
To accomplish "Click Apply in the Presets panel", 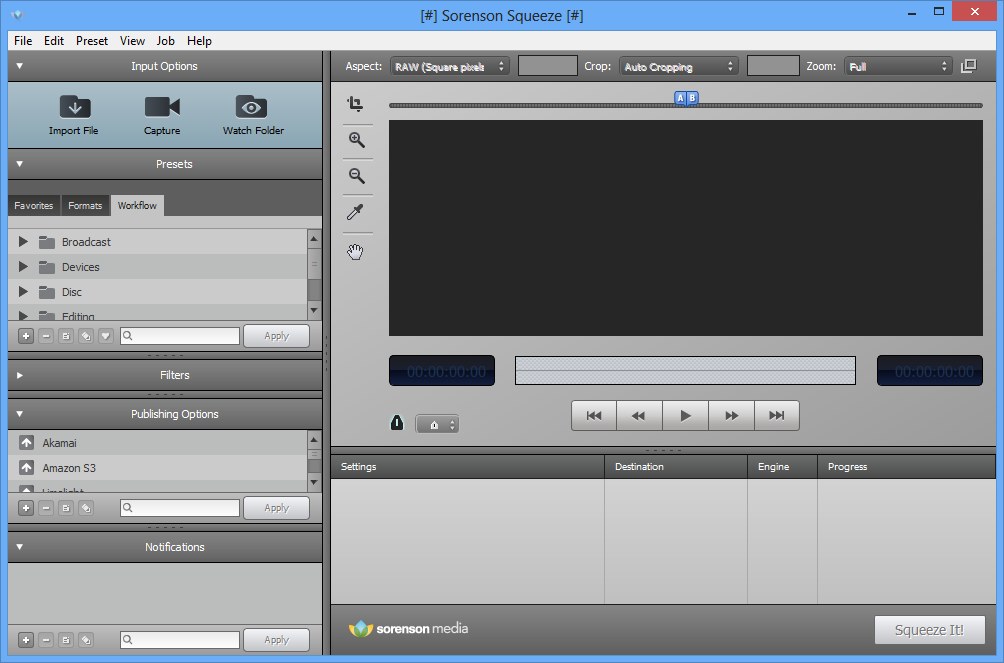I will pos(277,336).
